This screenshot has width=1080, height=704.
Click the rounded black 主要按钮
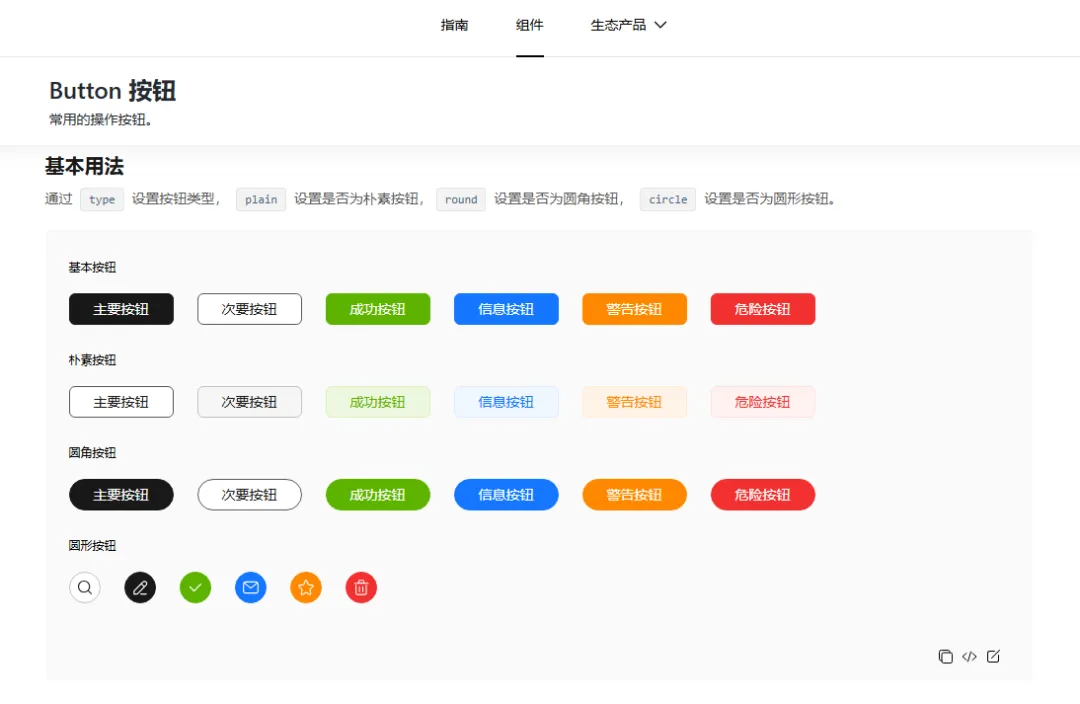pos(121,495)
